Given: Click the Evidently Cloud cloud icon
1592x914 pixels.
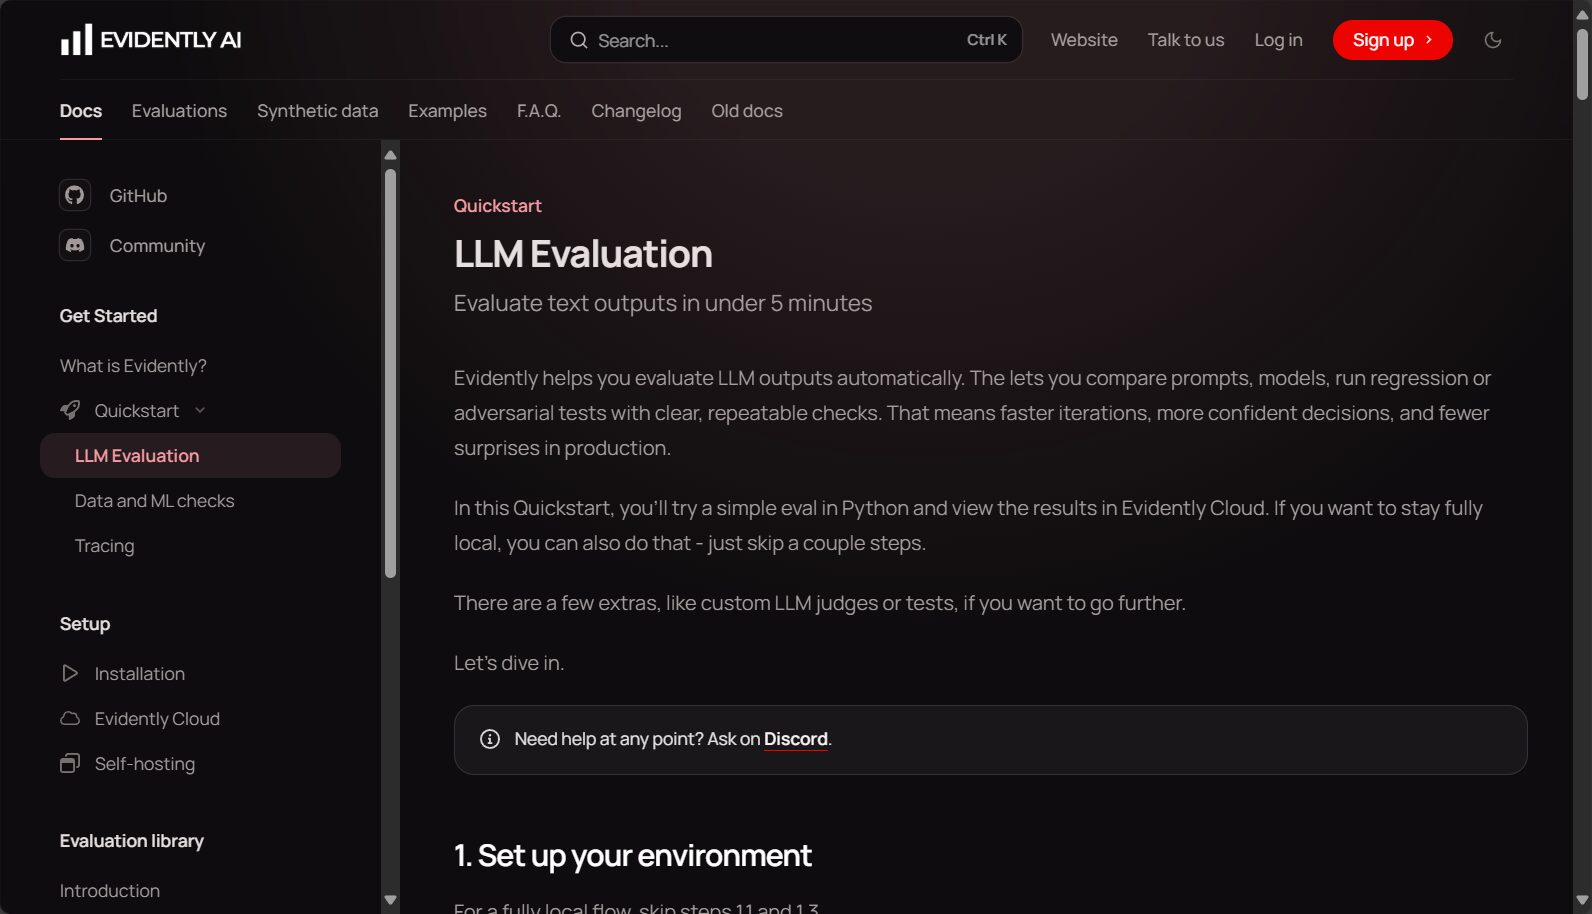Looking at the screenshot, I should click(x=70, y=718).
